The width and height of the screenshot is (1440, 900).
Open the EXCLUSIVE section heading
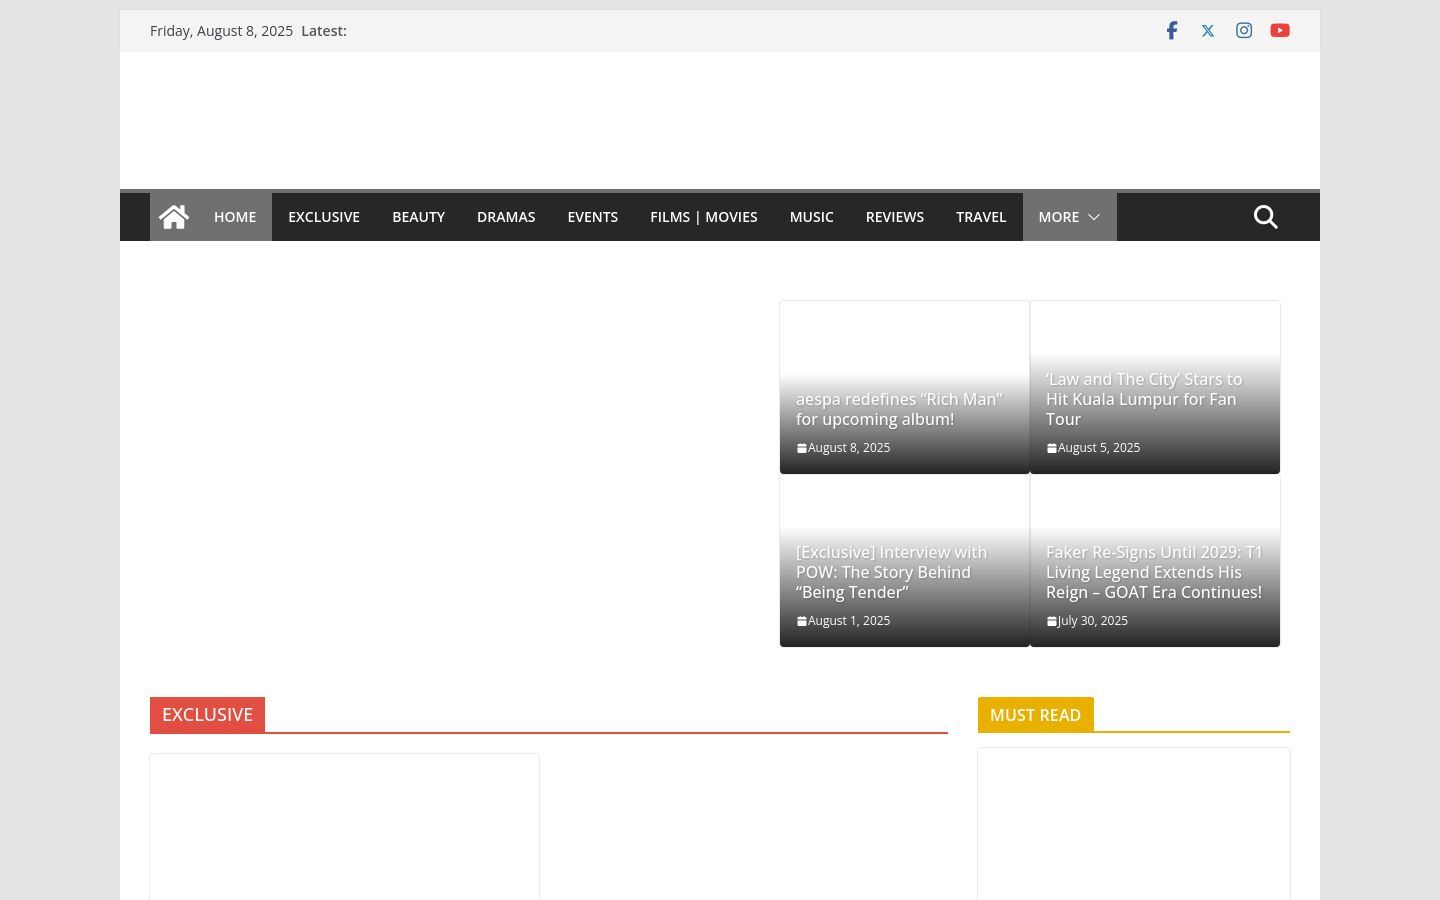point(207,715)
